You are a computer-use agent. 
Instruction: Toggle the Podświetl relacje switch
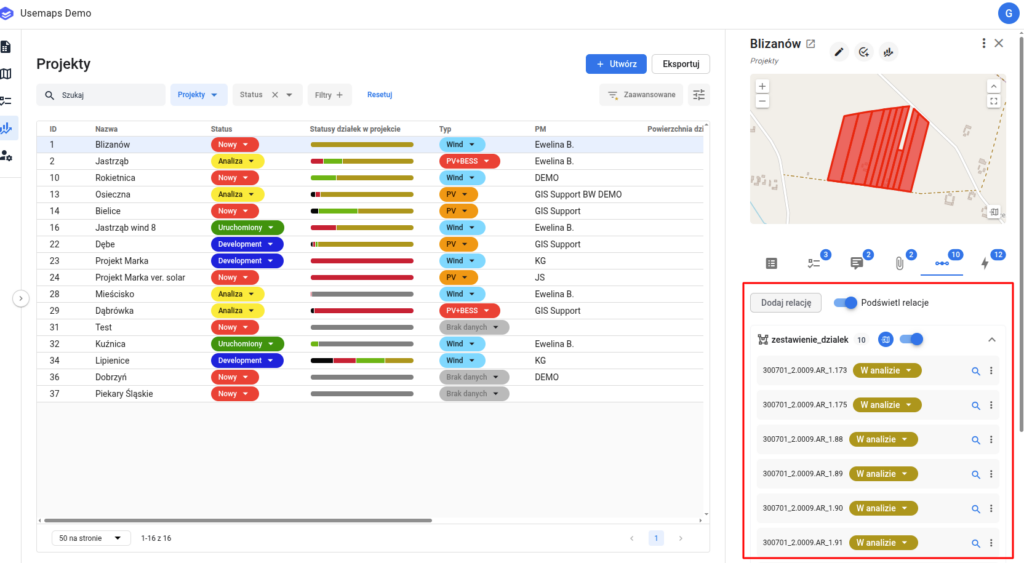[845, 302]
